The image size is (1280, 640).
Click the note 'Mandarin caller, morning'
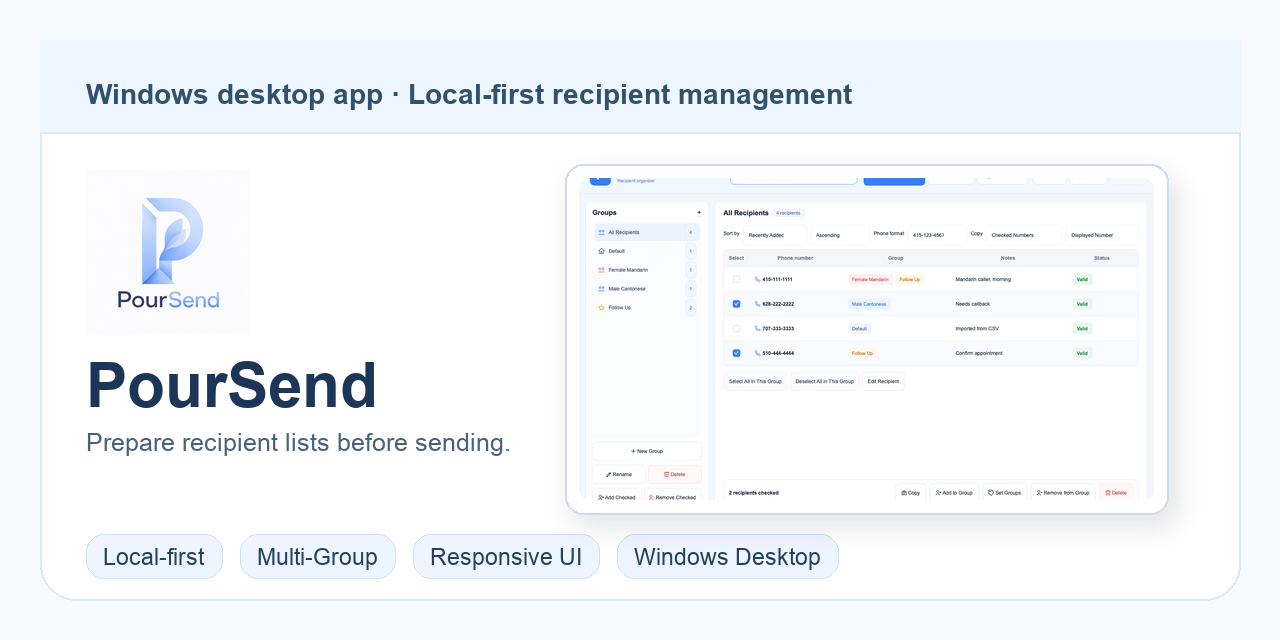[x=983, y=279]
